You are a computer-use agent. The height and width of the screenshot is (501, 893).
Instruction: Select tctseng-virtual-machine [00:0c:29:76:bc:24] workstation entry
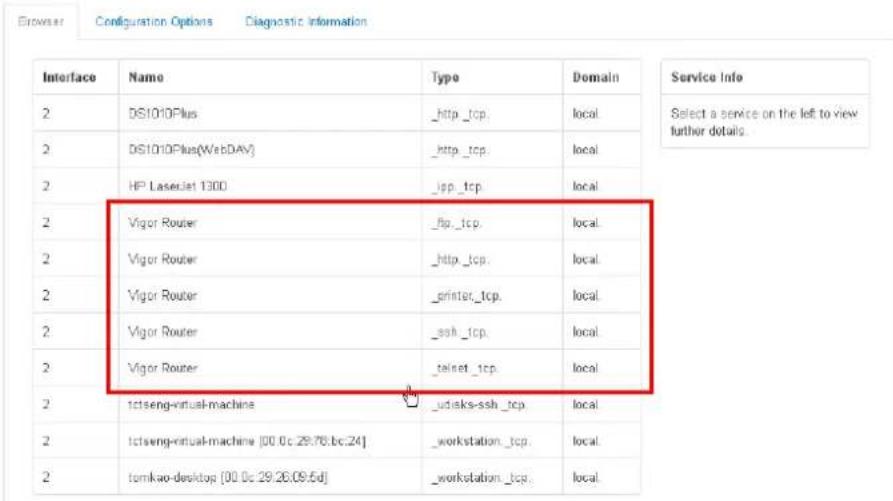(247, 441)
